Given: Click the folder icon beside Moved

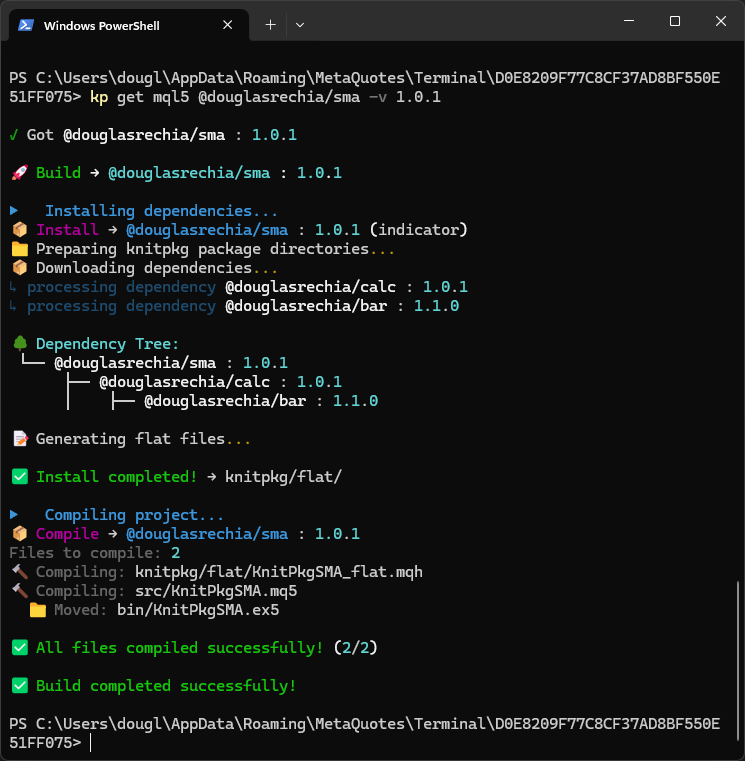Looking at the screenshot, I should (38, 610).
